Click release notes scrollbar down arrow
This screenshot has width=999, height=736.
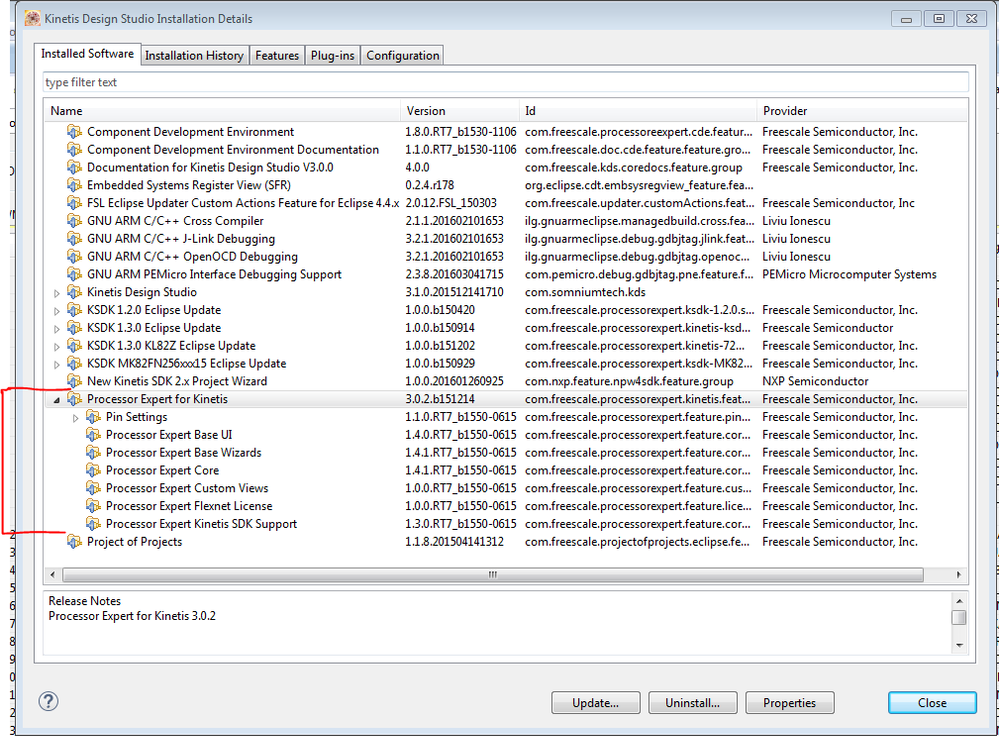coord(959,646)
